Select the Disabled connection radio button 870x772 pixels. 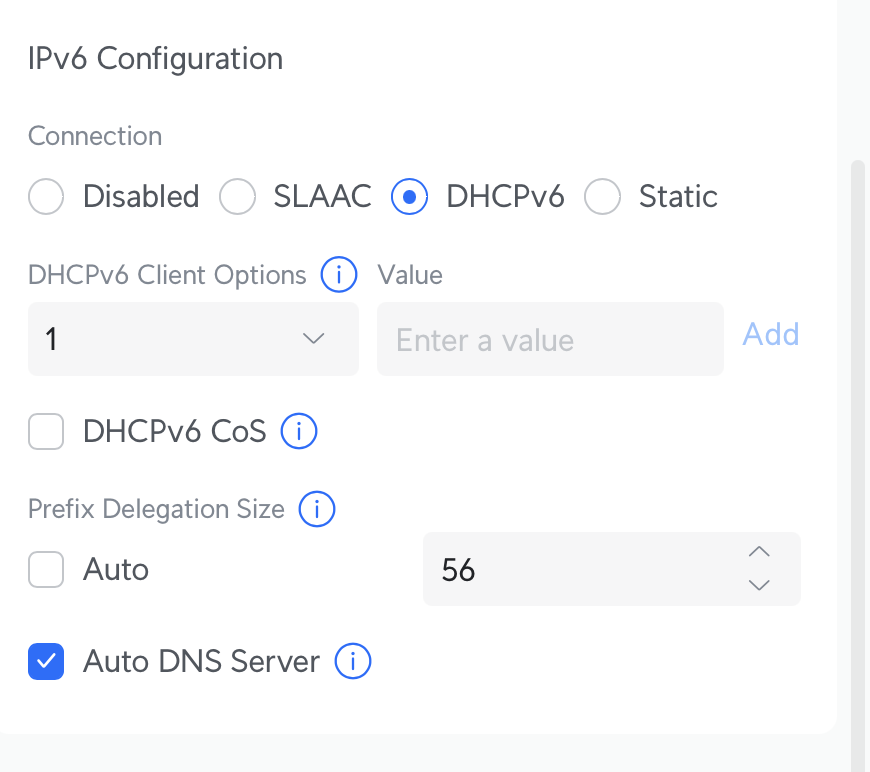click(x=46, y=196)
